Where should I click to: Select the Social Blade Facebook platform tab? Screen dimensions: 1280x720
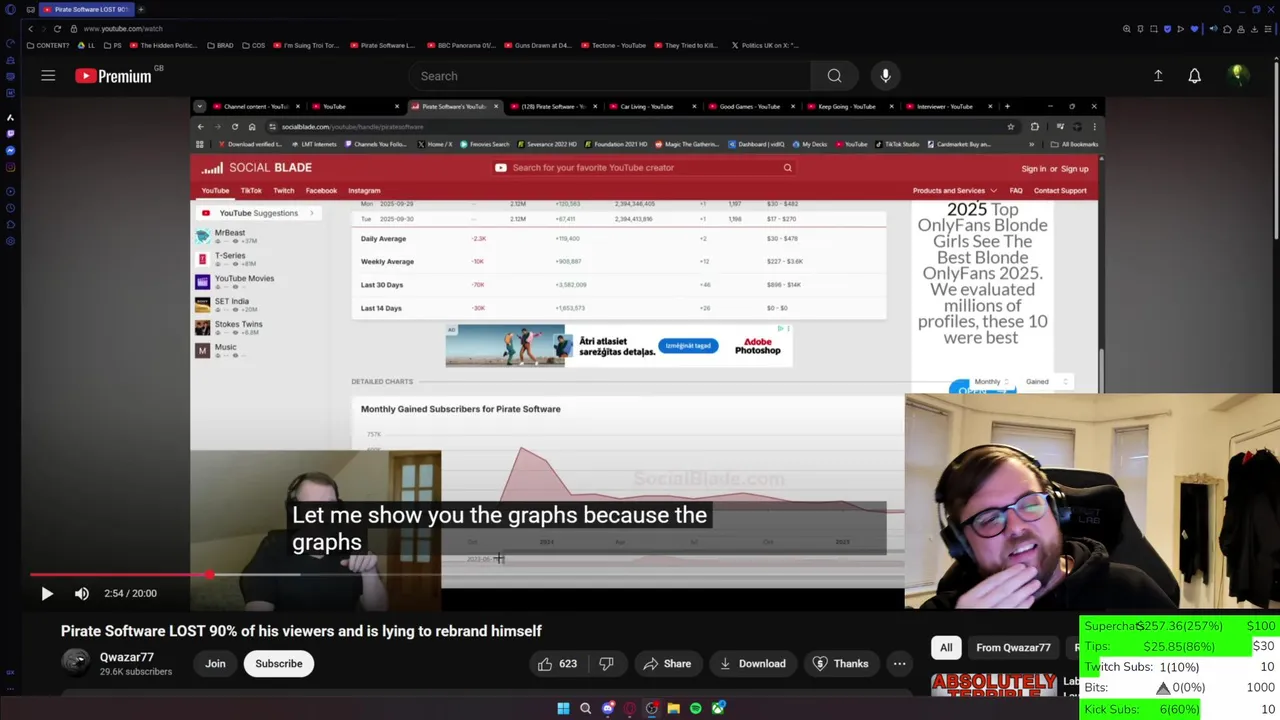(x=321, y=190)
